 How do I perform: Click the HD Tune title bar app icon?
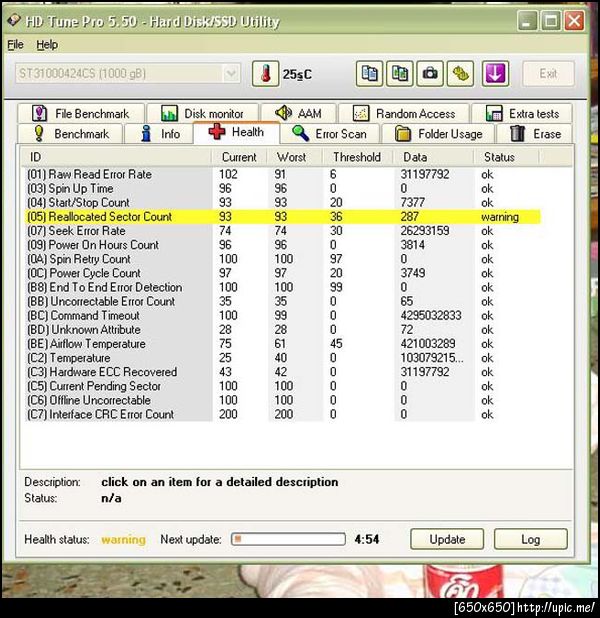tap(14, 20)
